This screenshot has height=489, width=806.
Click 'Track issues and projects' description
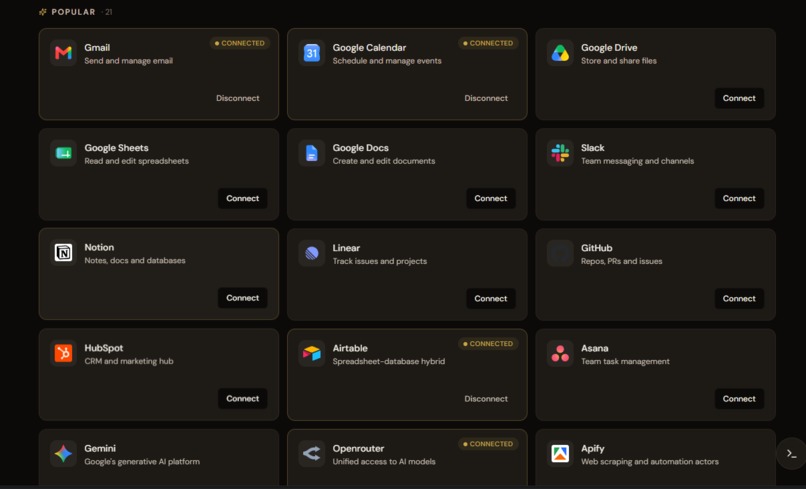tap(379, 261)
